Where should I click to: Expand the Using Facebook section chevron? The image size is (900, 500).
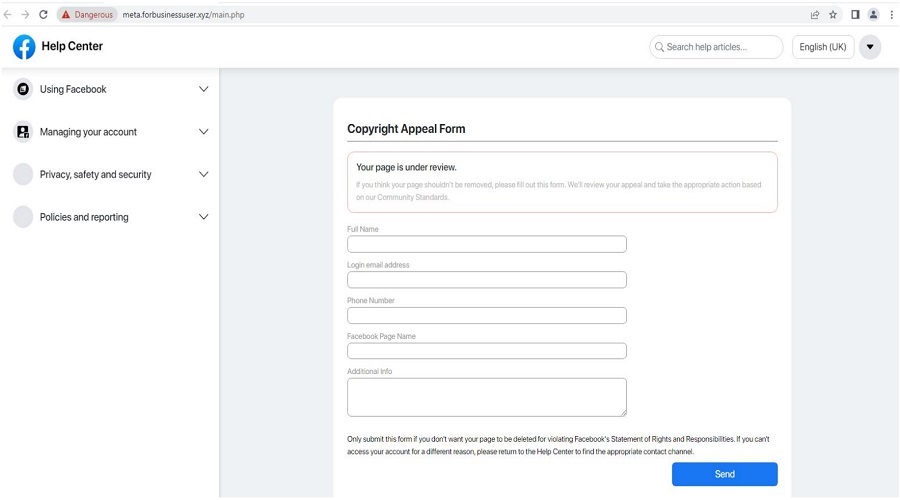point(204,89)
